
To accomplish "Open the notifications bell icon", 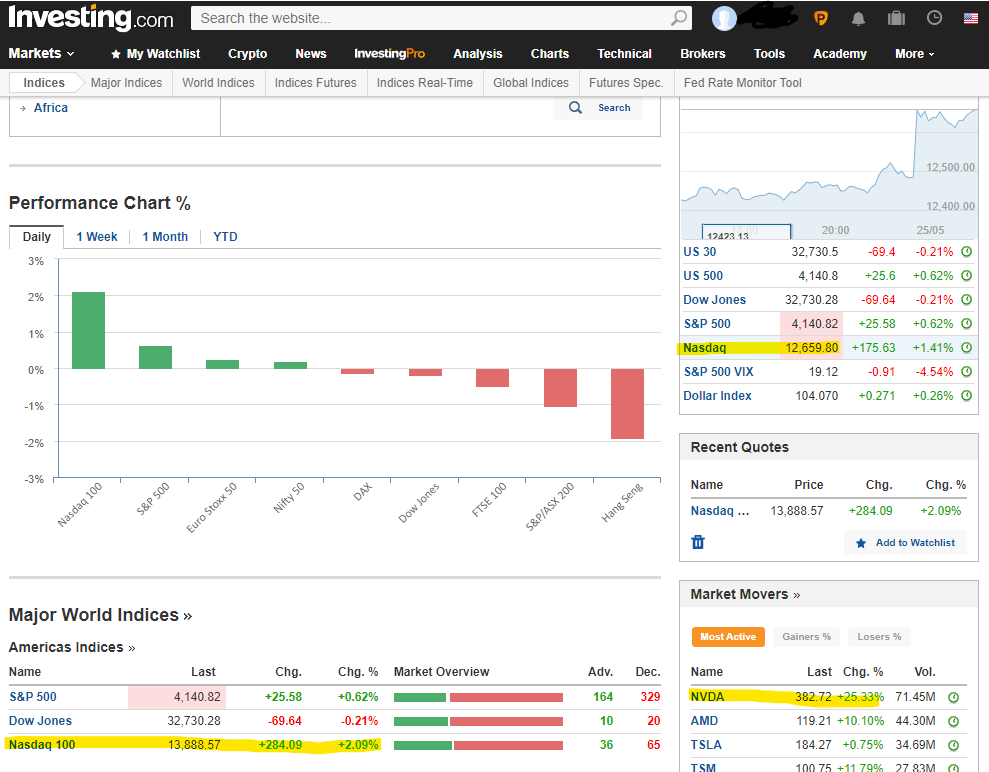I will pyautogui.click(x=858, y=18).
